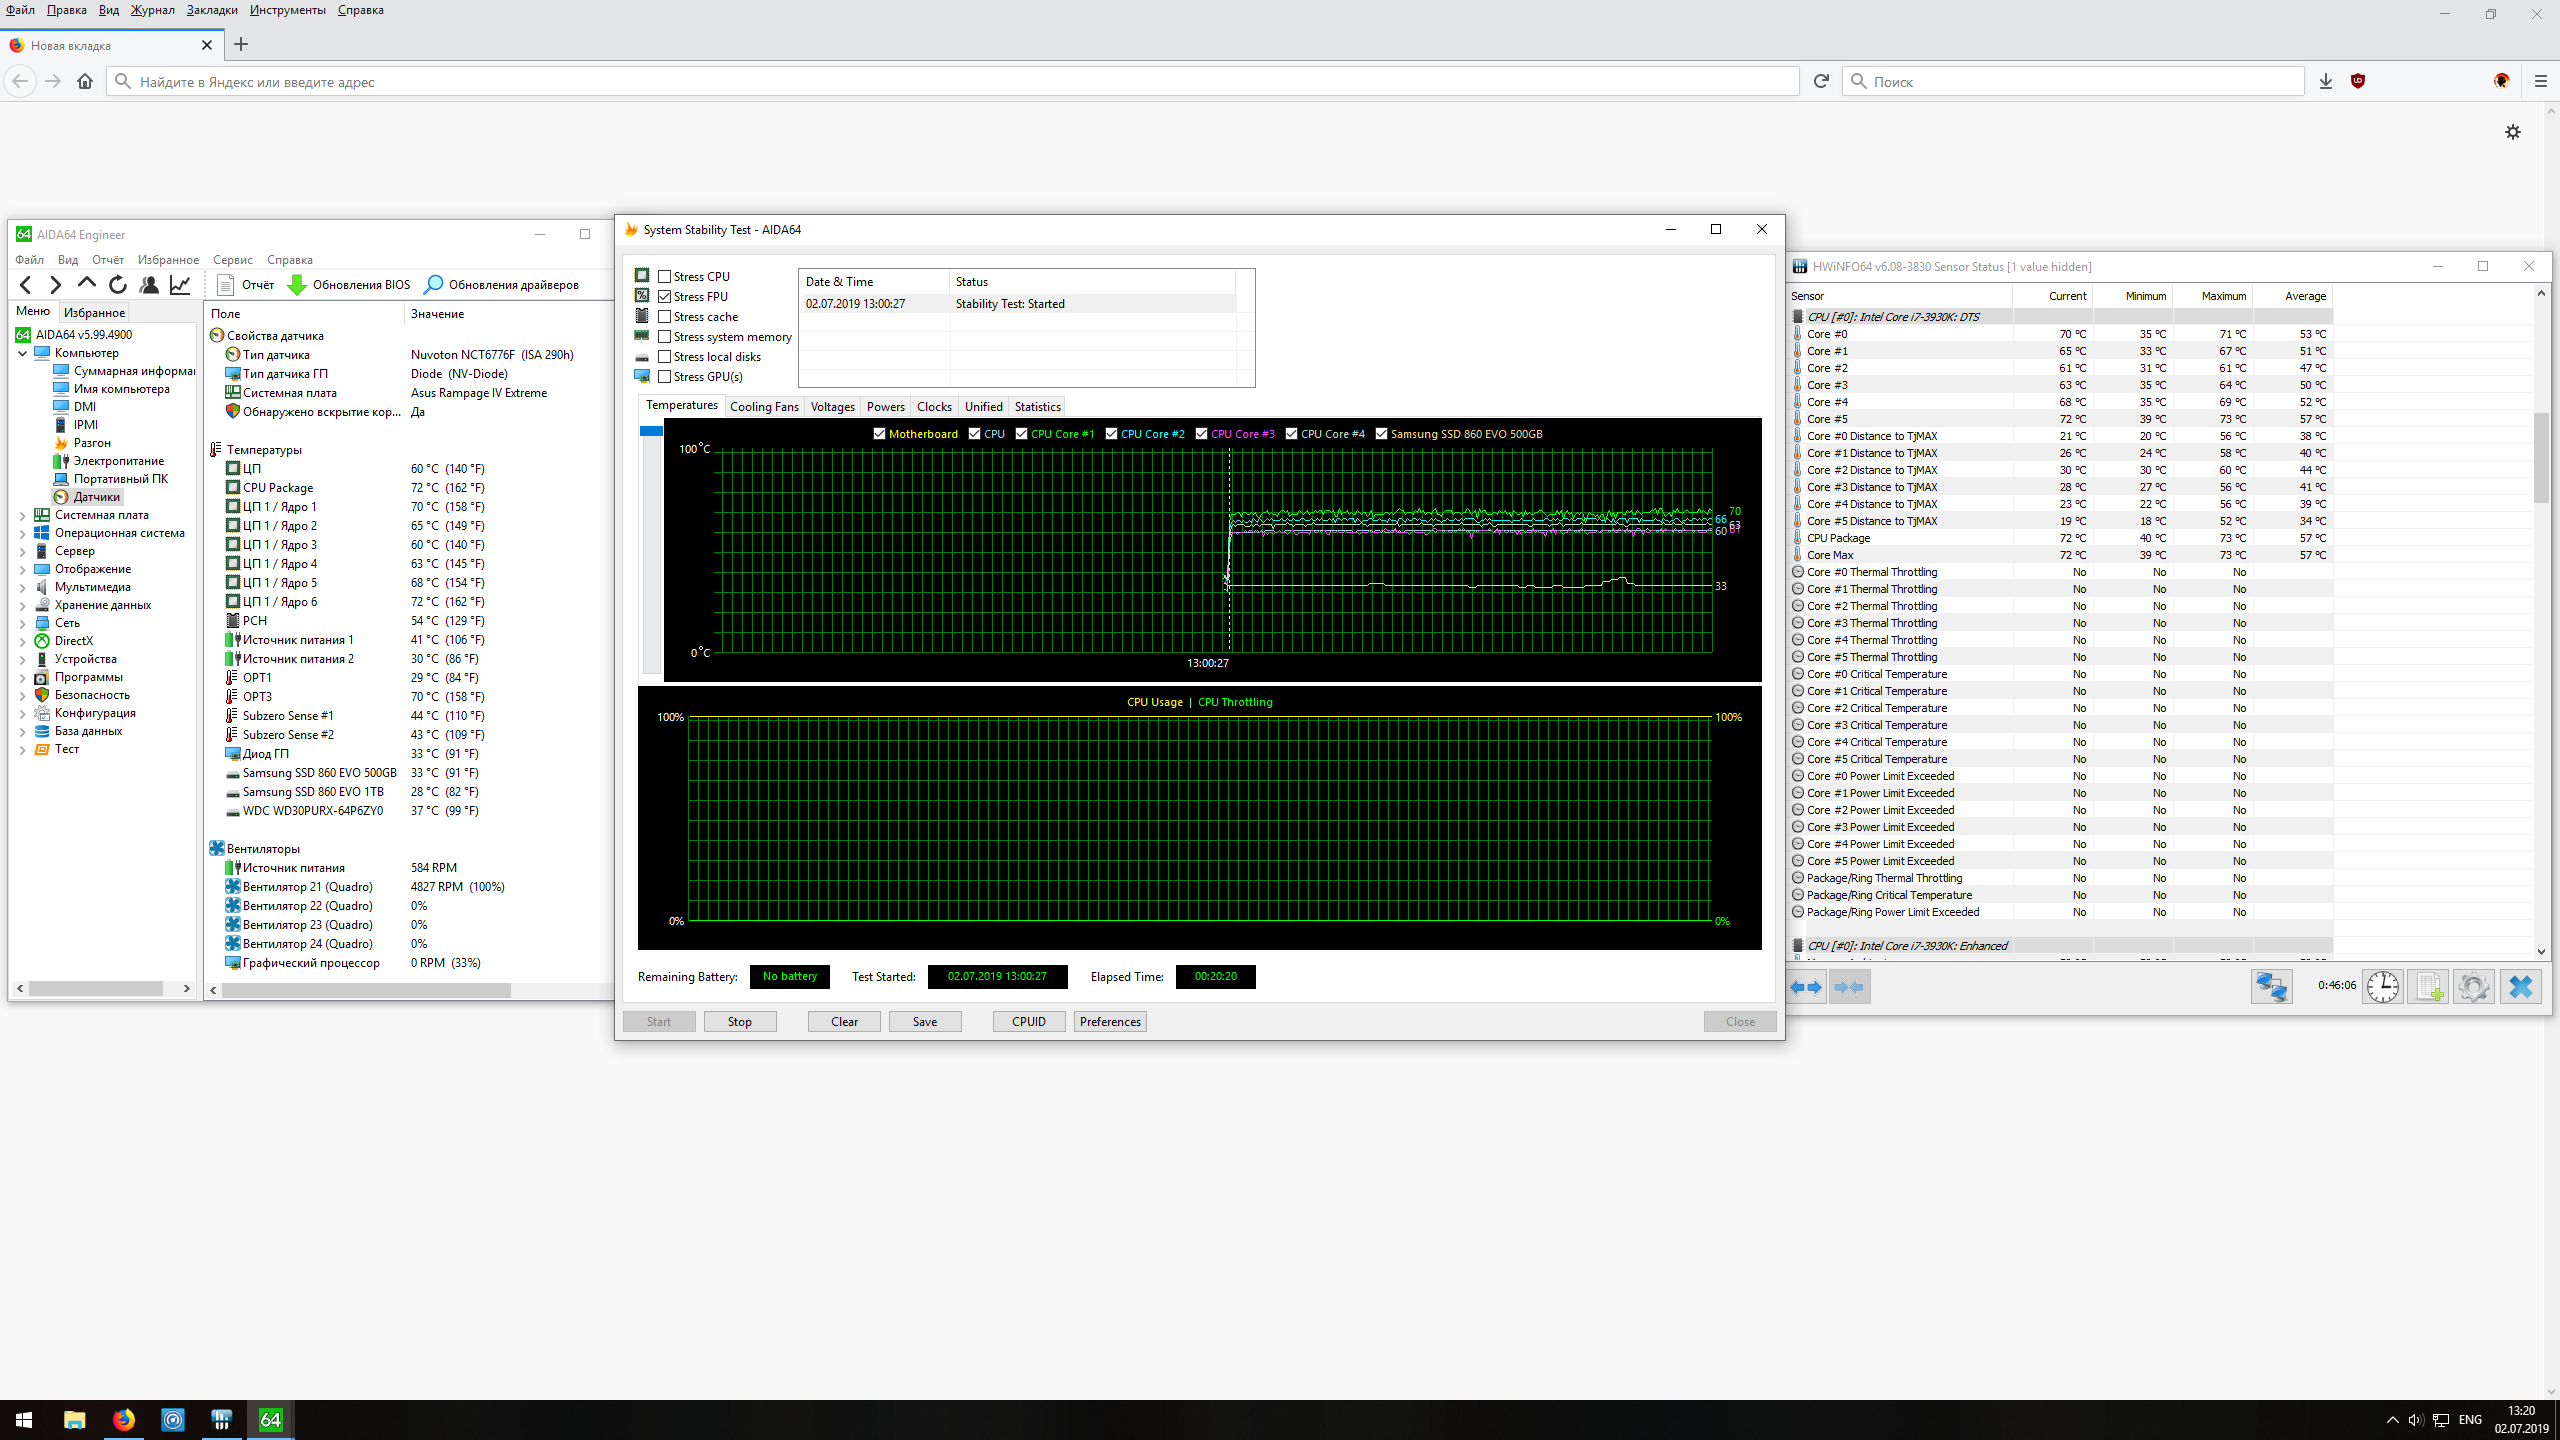2560x1440 pixels.
Task: Open the Сервис menu in AIDA64
Action: [x=232, y=260]
